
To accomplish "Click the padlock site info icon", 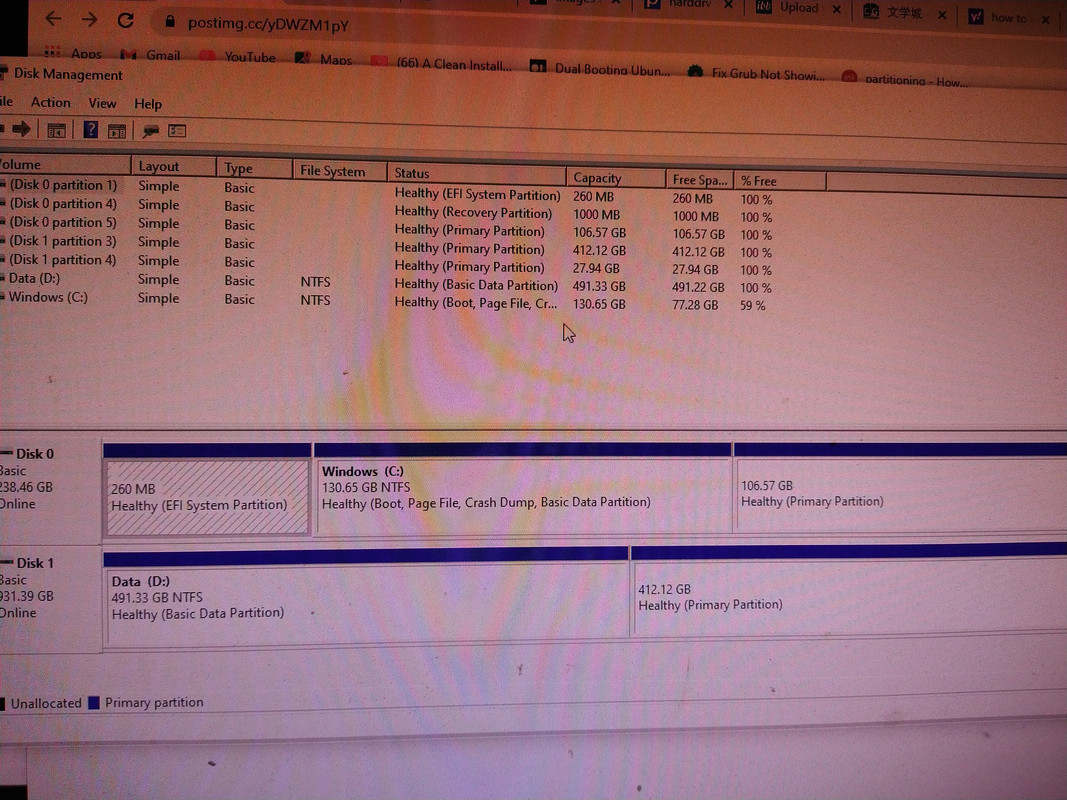I will coord(169,22).
